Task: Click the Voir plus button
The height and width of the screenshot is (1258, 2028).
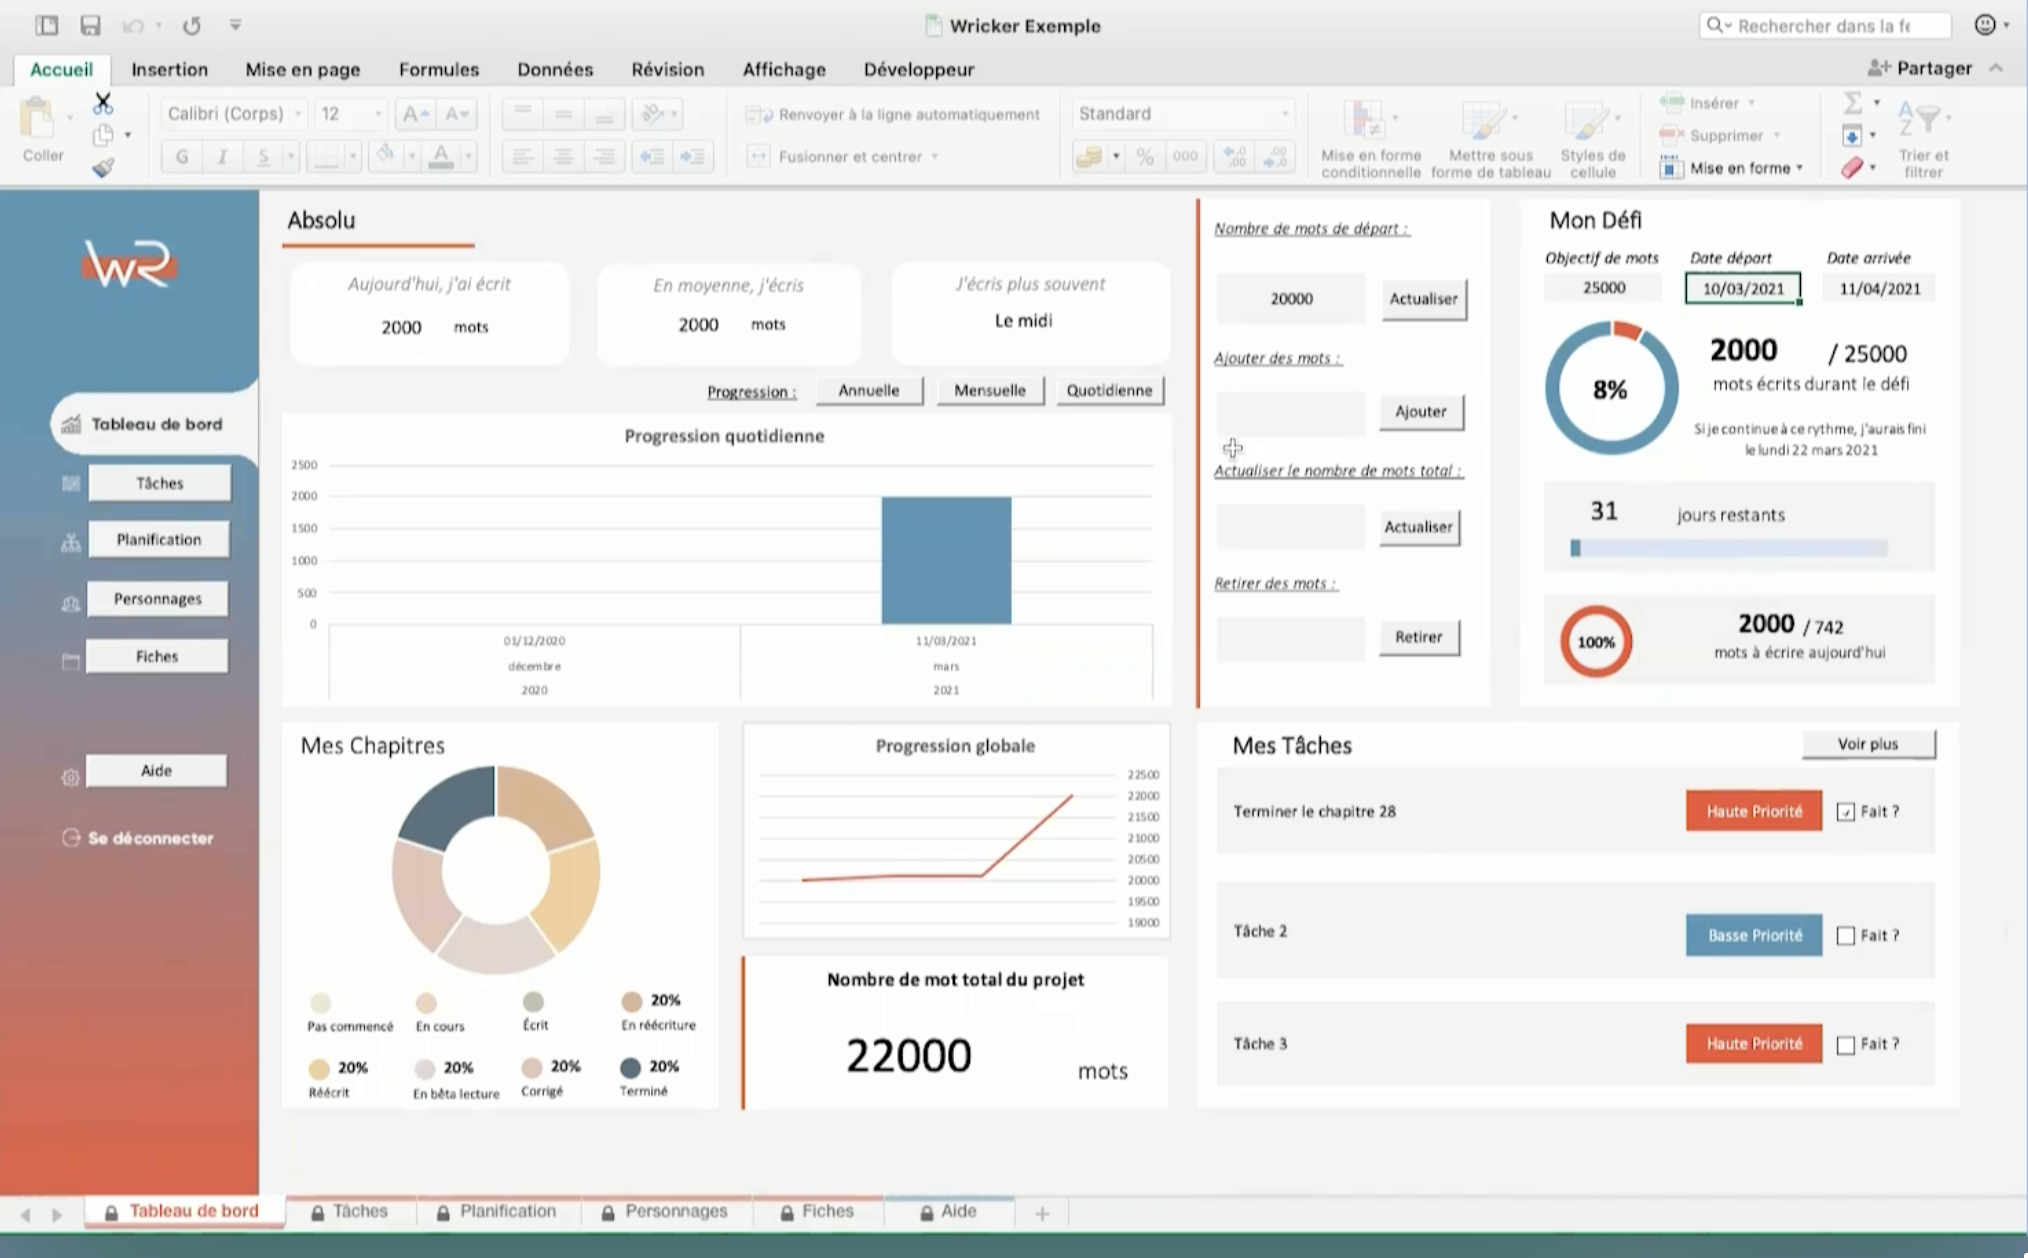Action: click(1867, 744)
